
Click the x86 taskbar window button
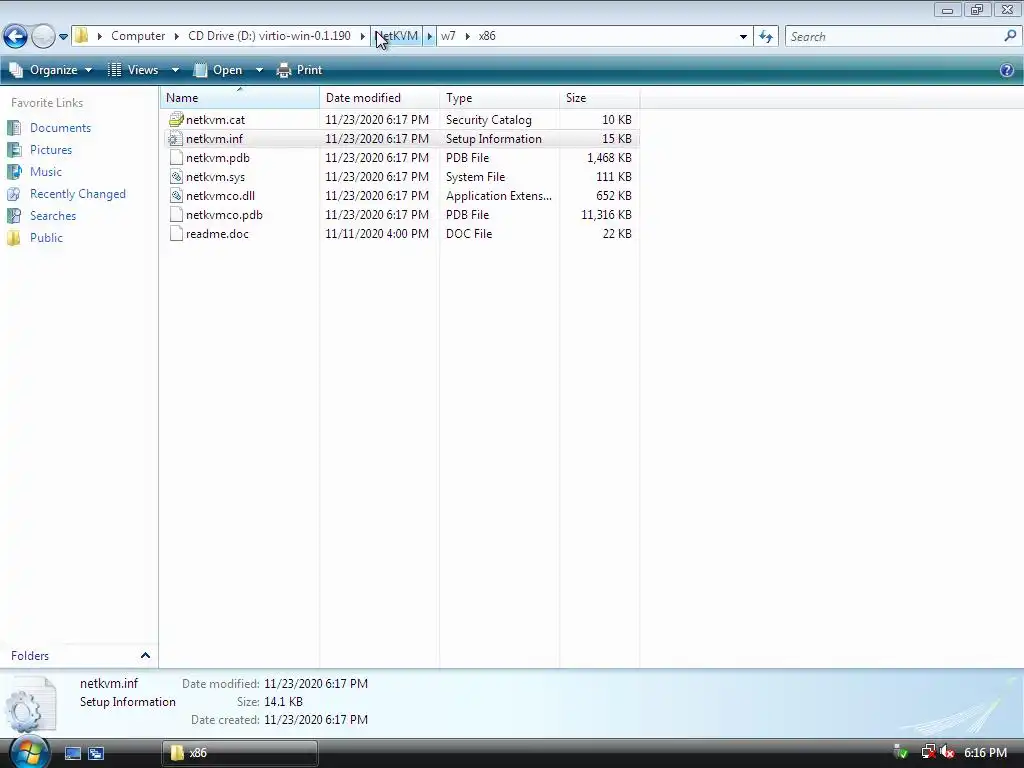coord(240,753)
